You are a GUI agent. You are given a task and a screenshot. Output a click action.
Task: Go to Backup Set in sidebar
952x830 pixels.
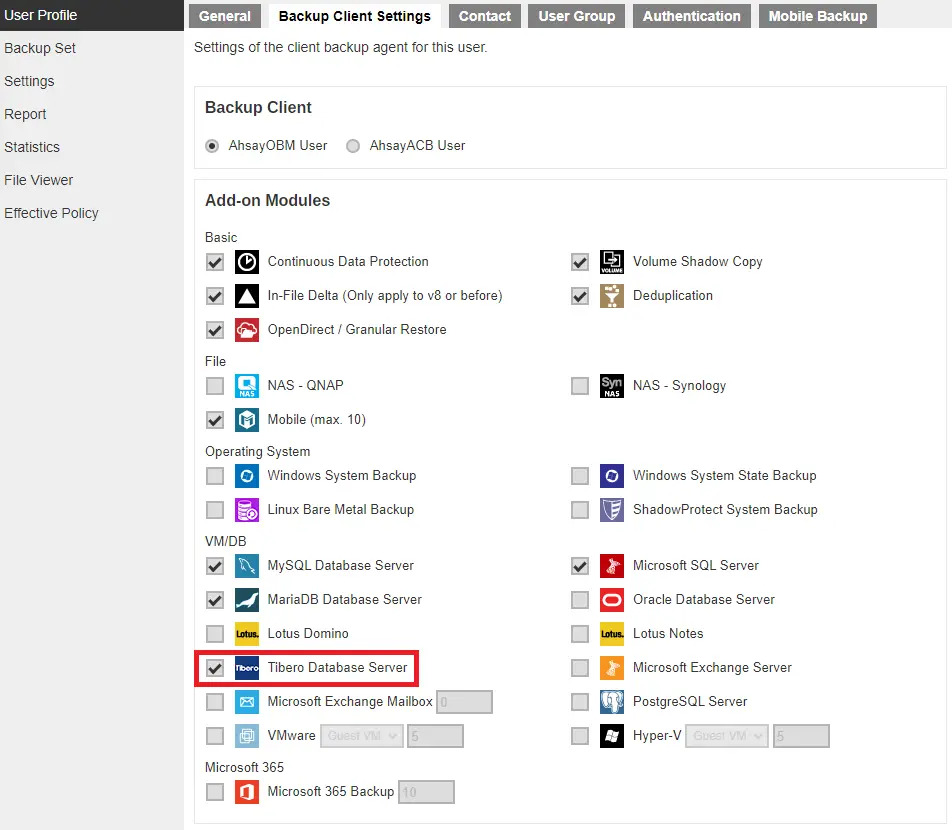point(40,48)
